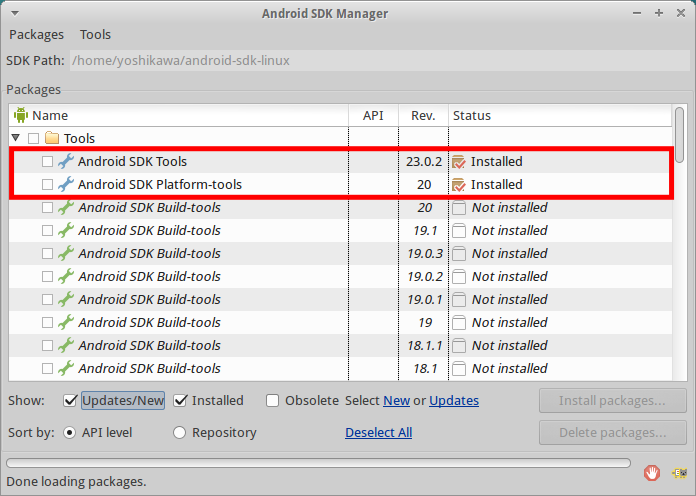Select API level sort radio button
The height and width of the screenshot is (496, 696).
point(69,433)
